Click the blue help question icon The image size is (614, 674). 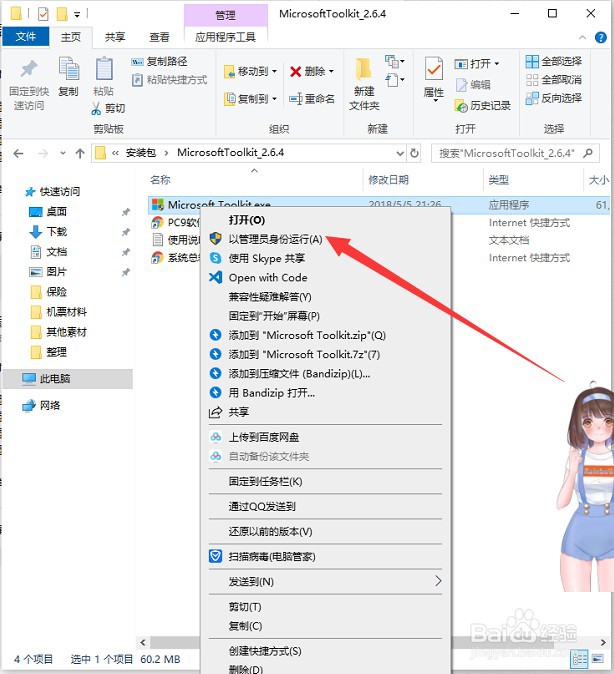[x=601, y=37]
